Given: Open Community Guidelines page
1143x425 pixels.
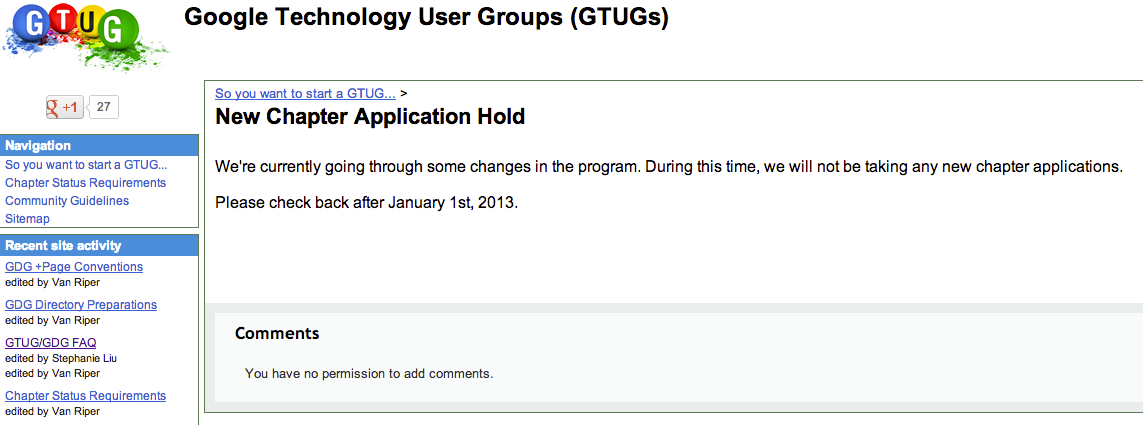Looking at the screenshot, I should coord(67,200).
